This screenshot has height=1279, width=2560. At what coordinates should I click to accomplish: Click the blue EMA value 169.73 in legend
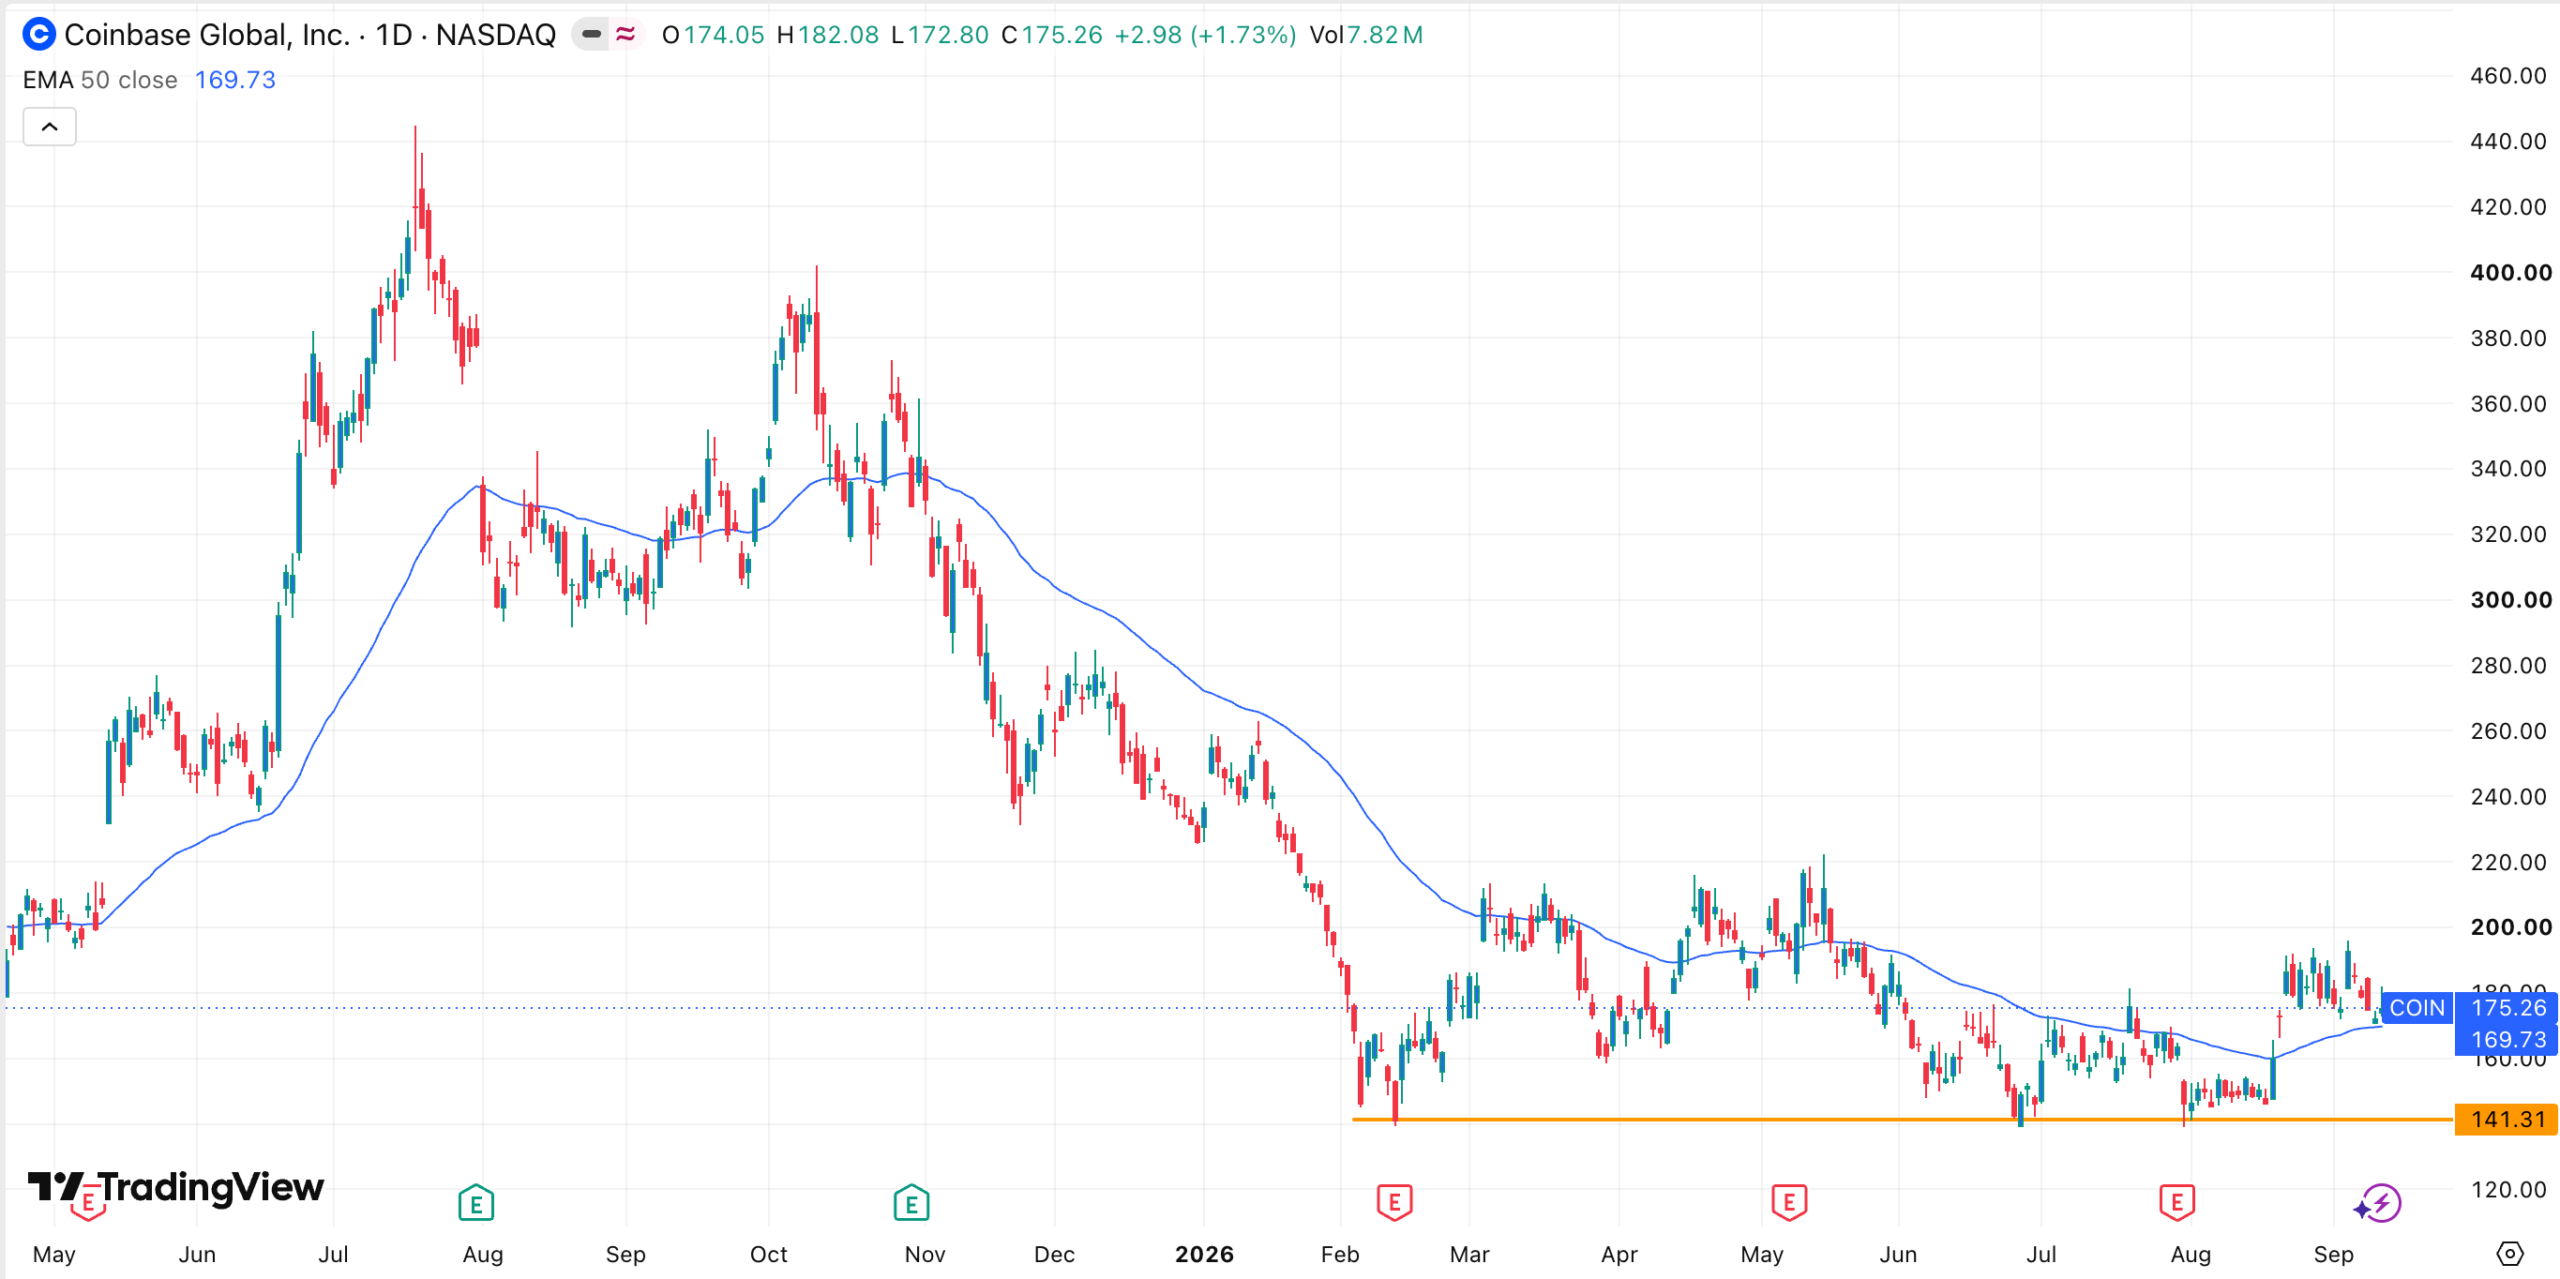pyautogui.click(x=235, y=80)
